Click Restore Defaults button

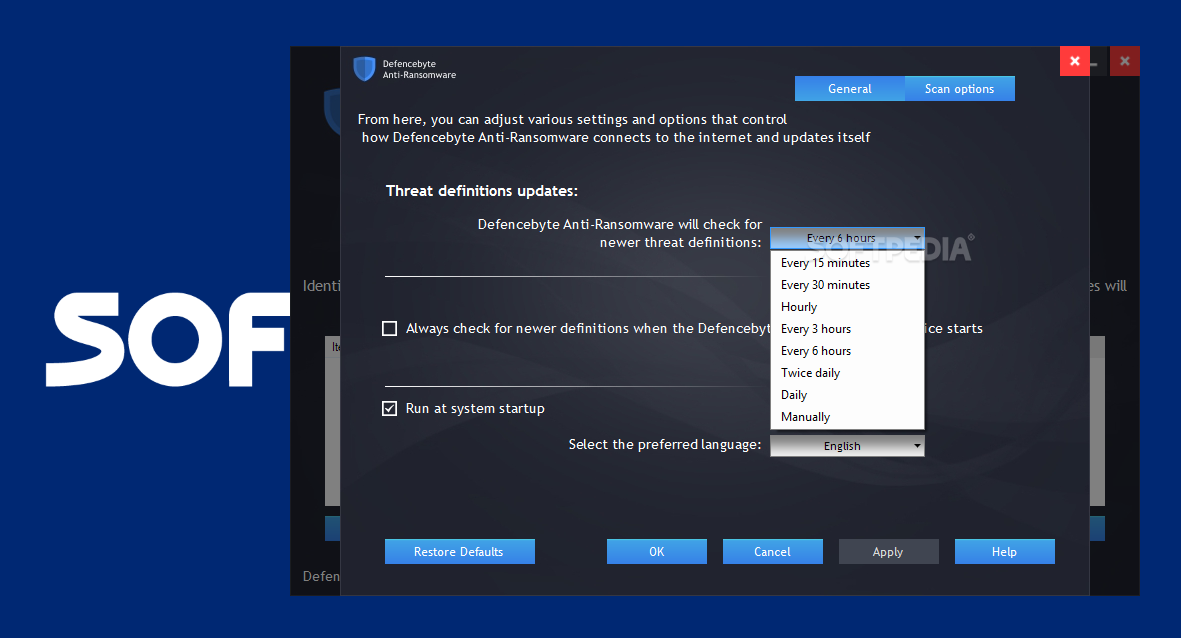pos(459,551)
